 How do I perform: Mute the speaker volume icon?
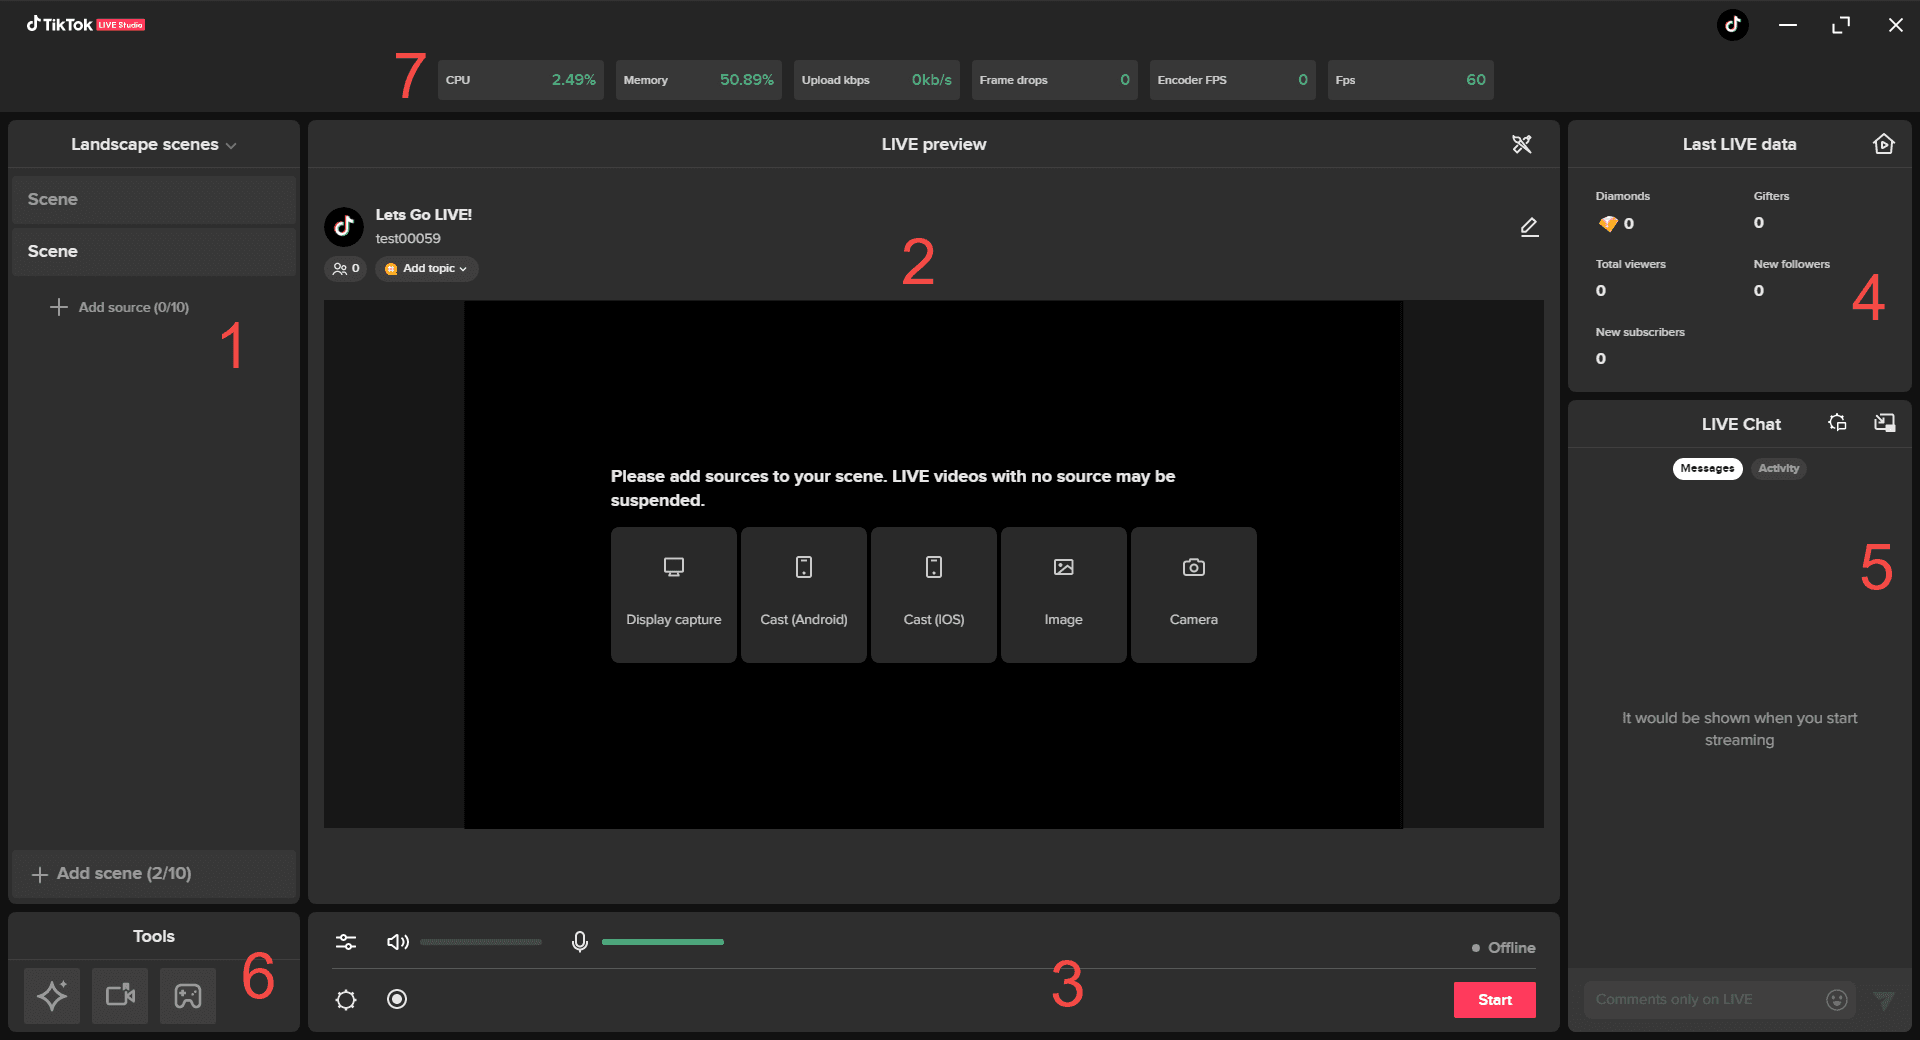[x=397, y=942]
